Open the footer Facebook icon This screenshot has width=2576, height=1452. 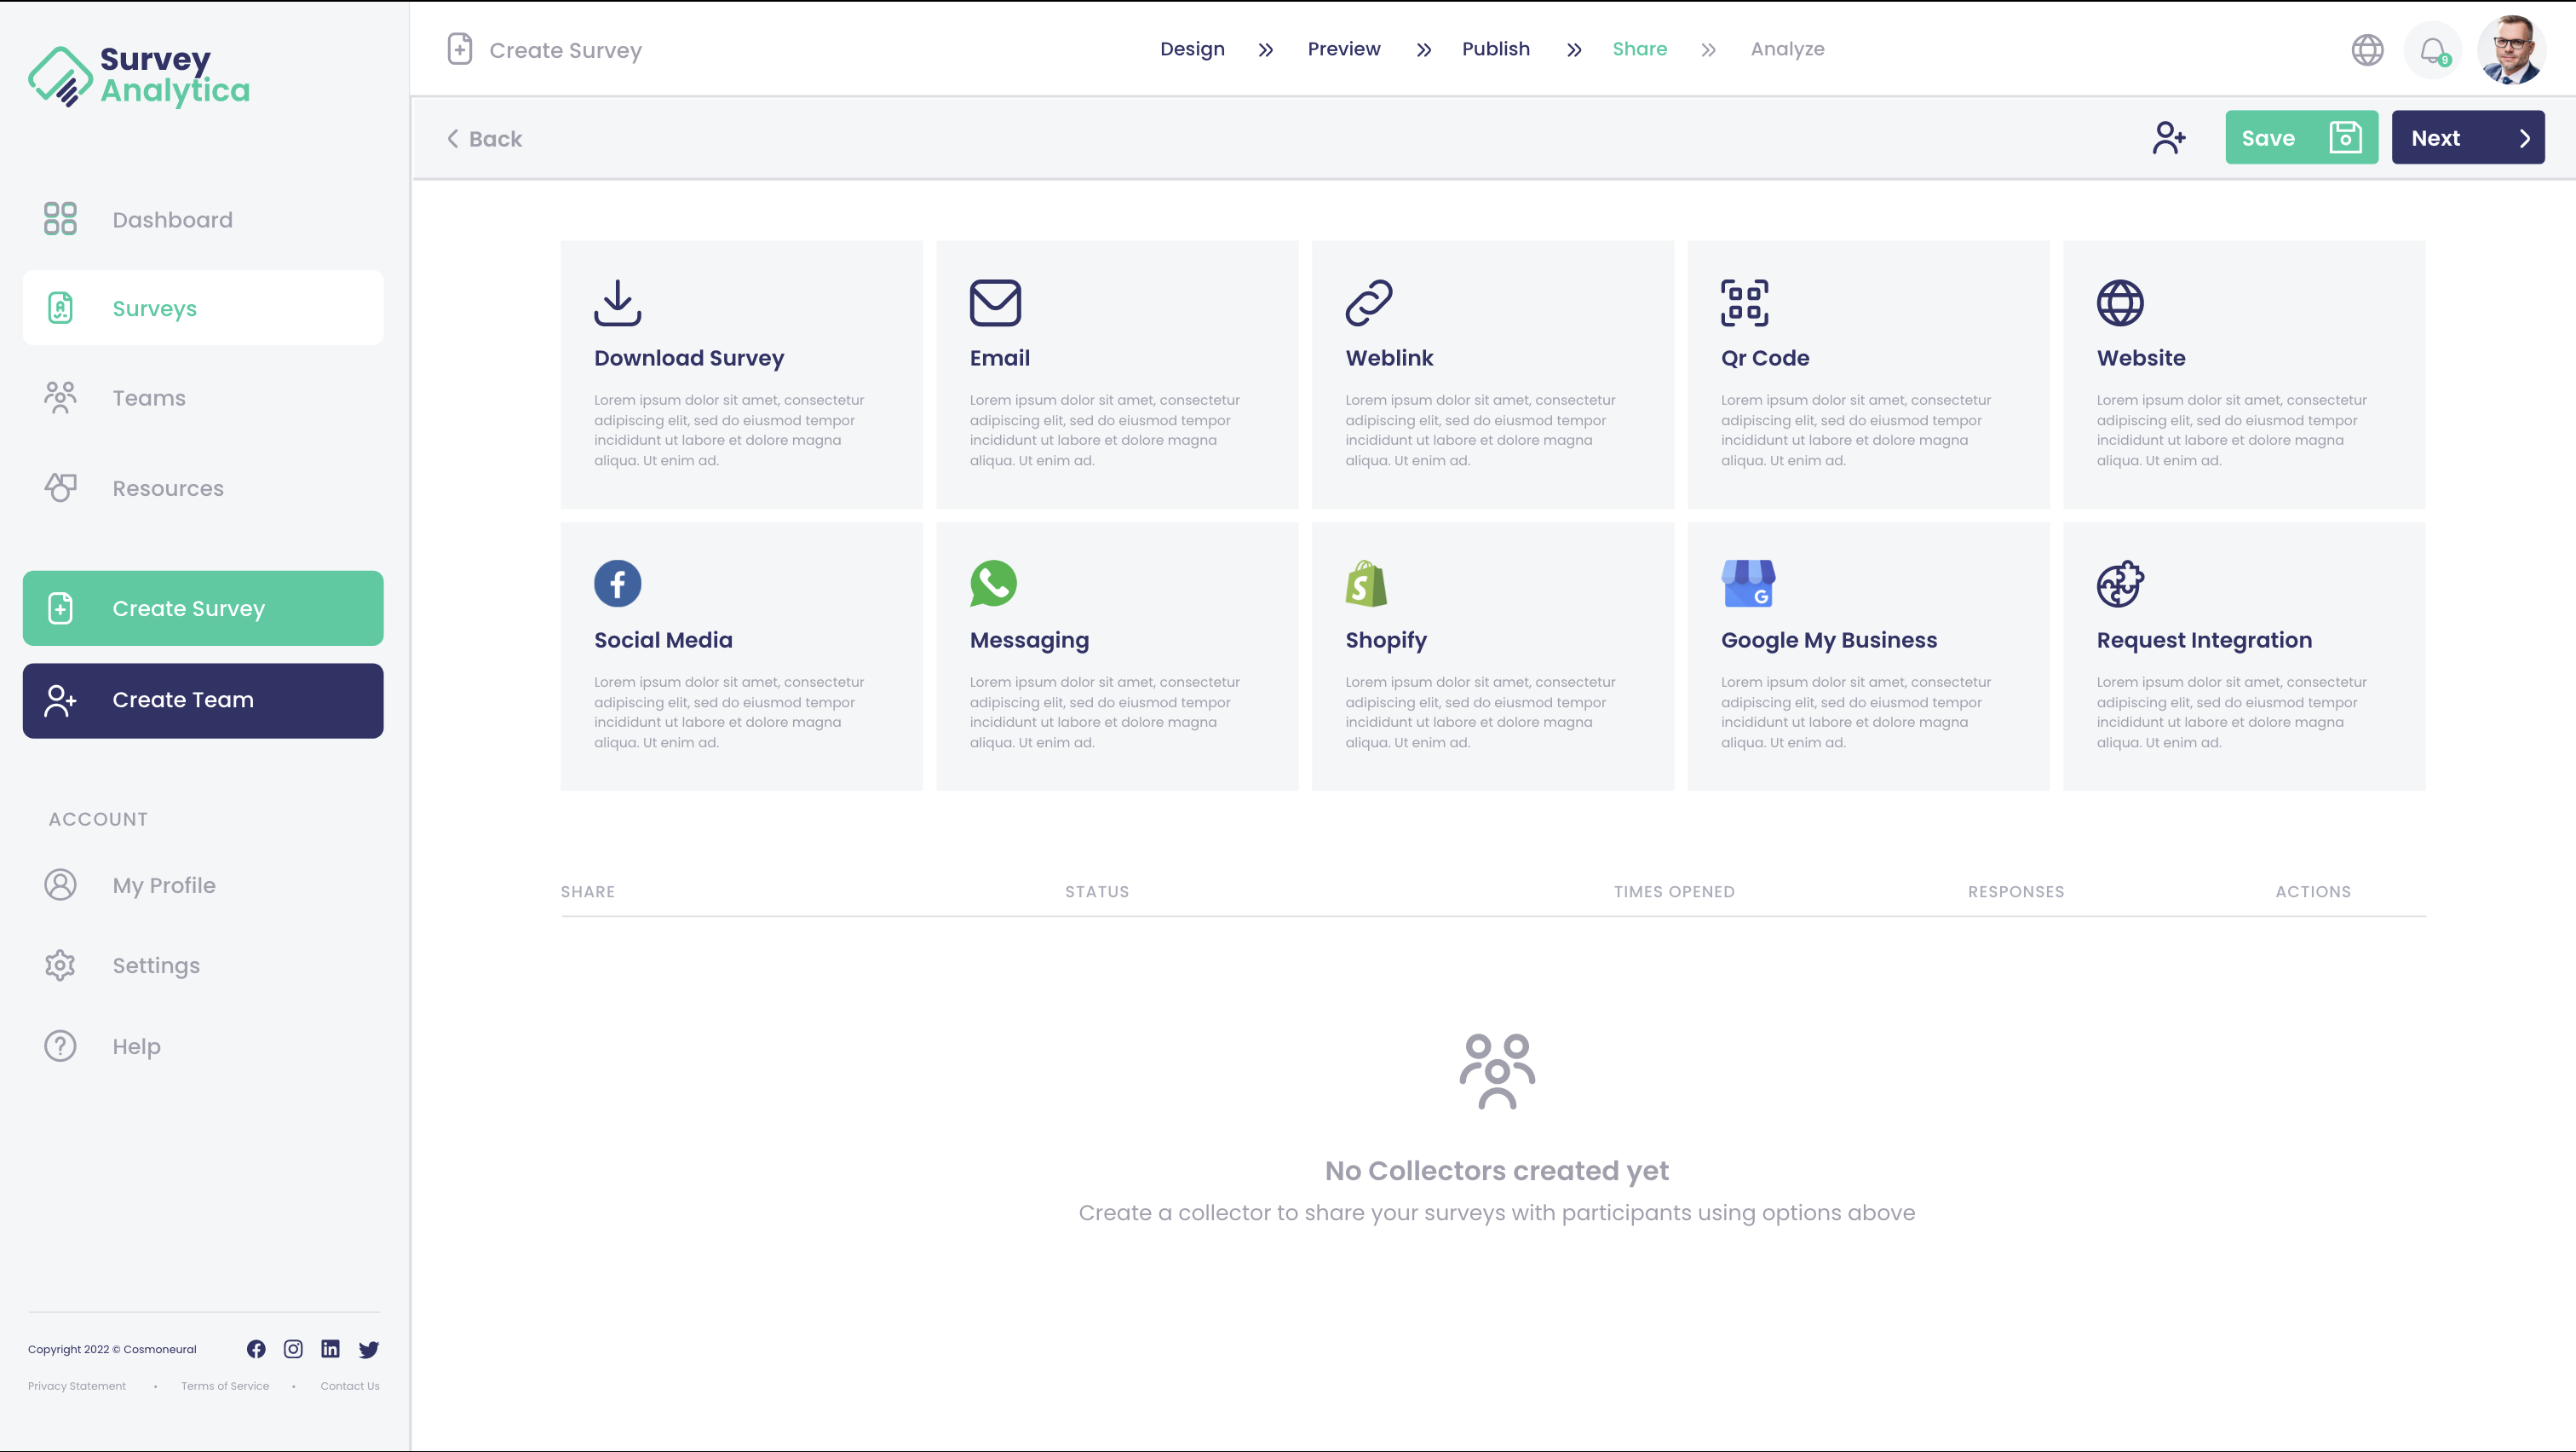tap(256, 1349)
